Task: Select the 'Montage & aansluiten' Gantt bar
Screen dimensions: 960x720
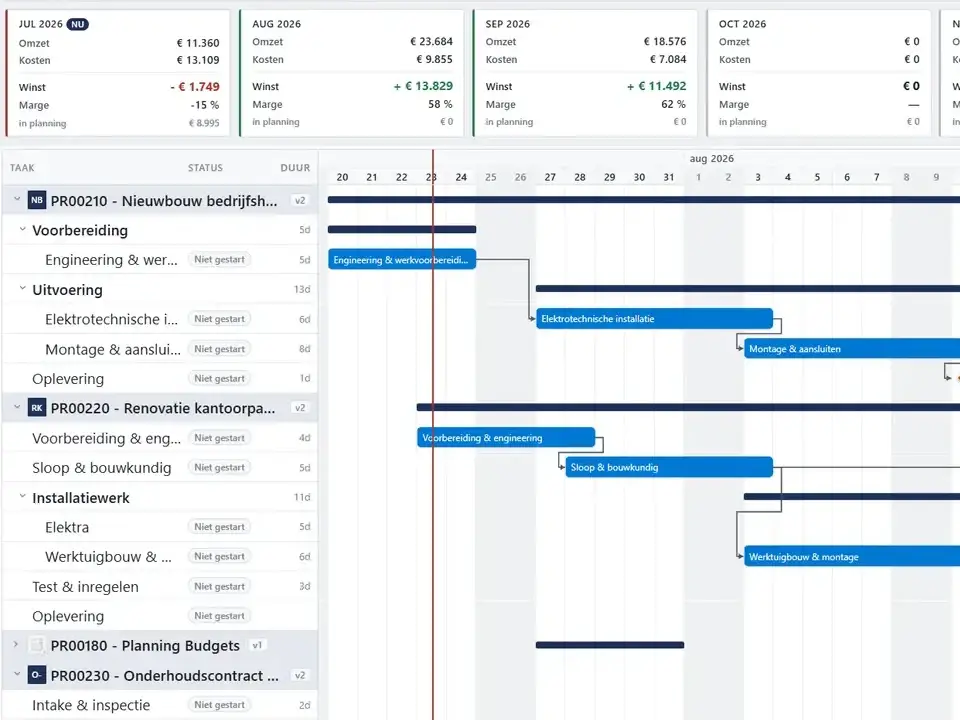Action: click(x=852, y=349)
